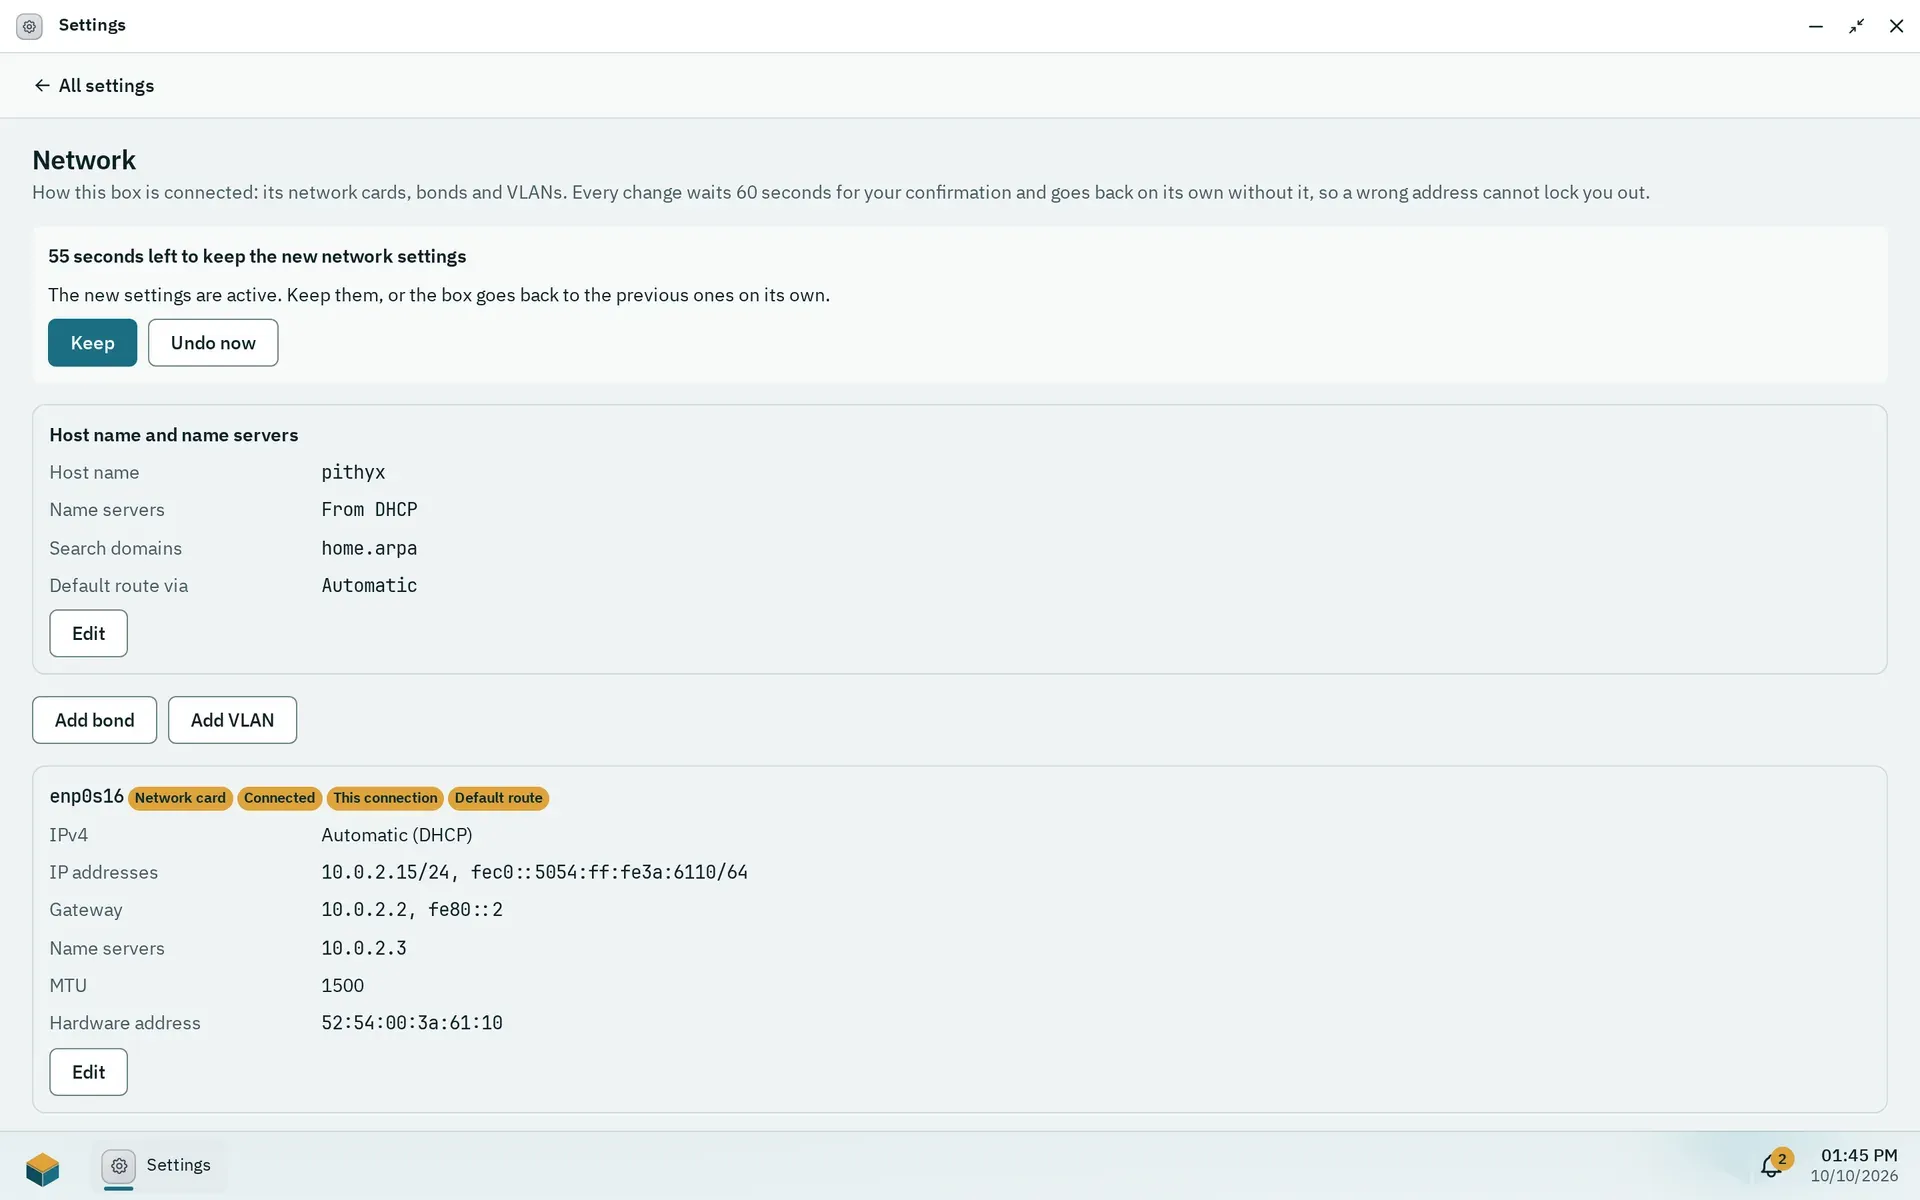
Task: Click the enp0s16 interface name
Action: click(86, 796)
